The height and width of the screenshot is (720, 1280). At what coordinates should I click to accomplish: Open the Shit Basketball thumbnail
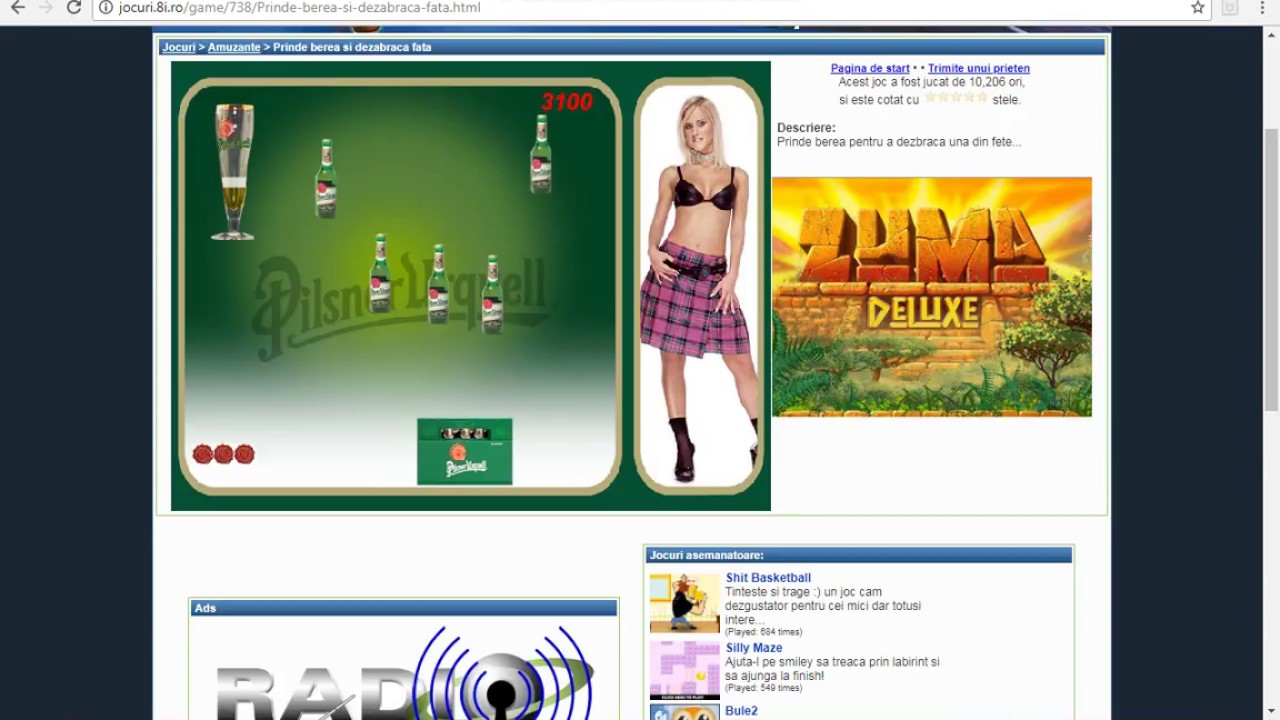pyautogui.click(x=684, y=603)
